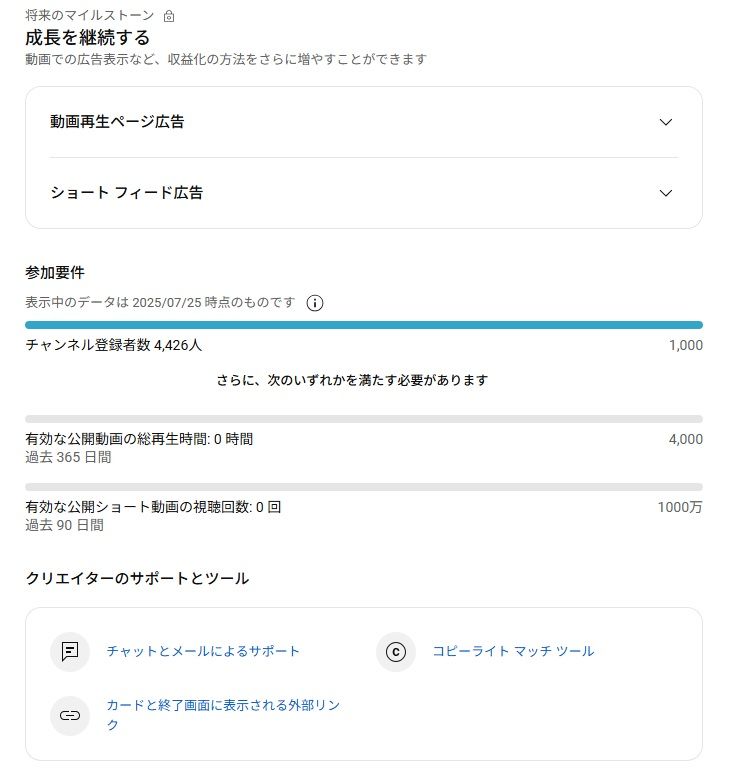Image resolution: width=748 pixels, height=783 pixels.
Task: Click the 有効な公開ショート動画の視聴回数 label
Action: point(153,507)
